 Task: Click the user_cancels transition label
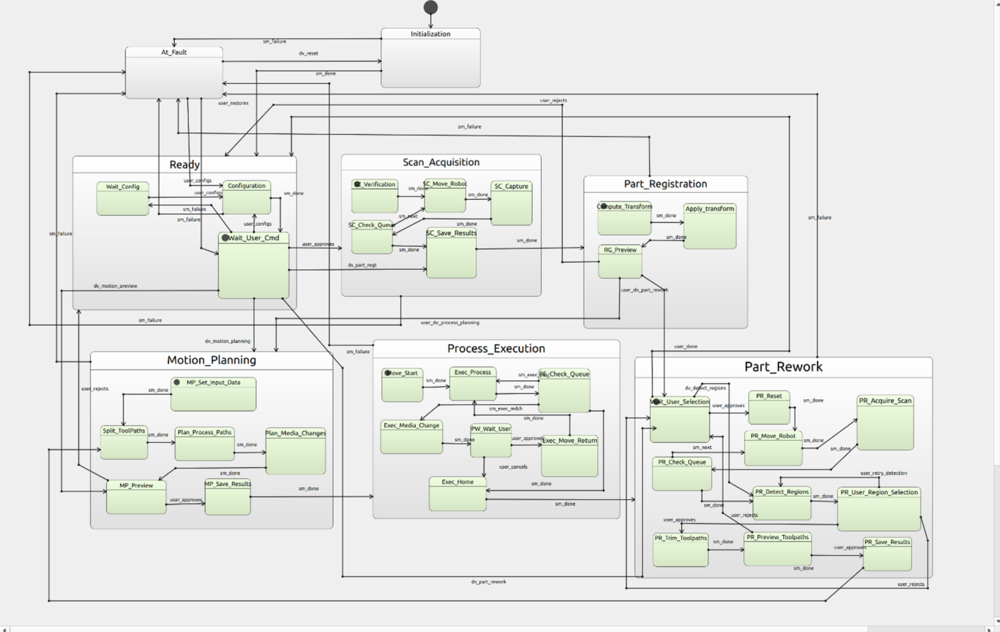coord(513,467)
